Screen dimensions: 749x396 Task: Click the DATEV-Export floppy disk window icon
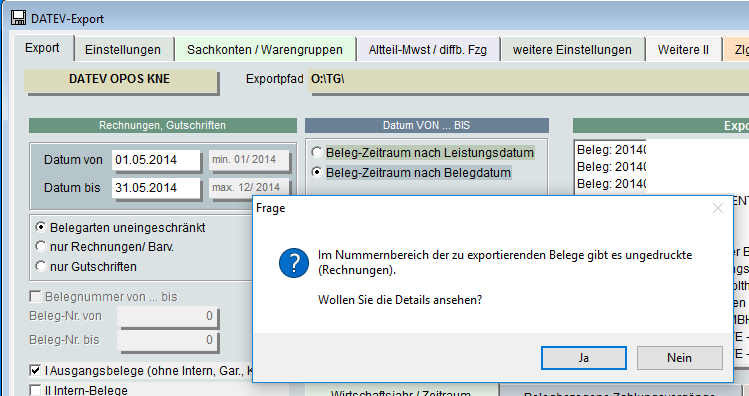(19, 18)
